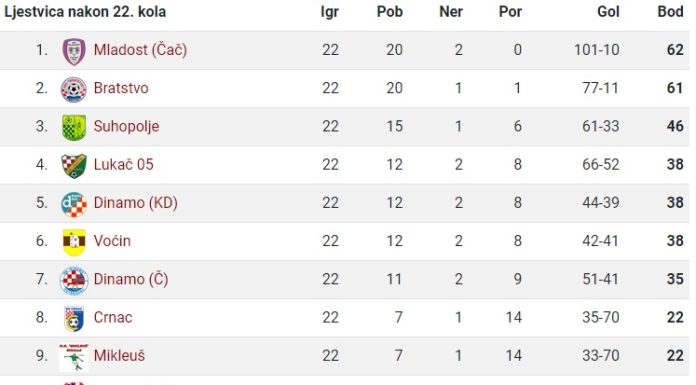The image size is (696, 385).
Task: Open the Lukač 05 team link
Action: coord(123,164)
